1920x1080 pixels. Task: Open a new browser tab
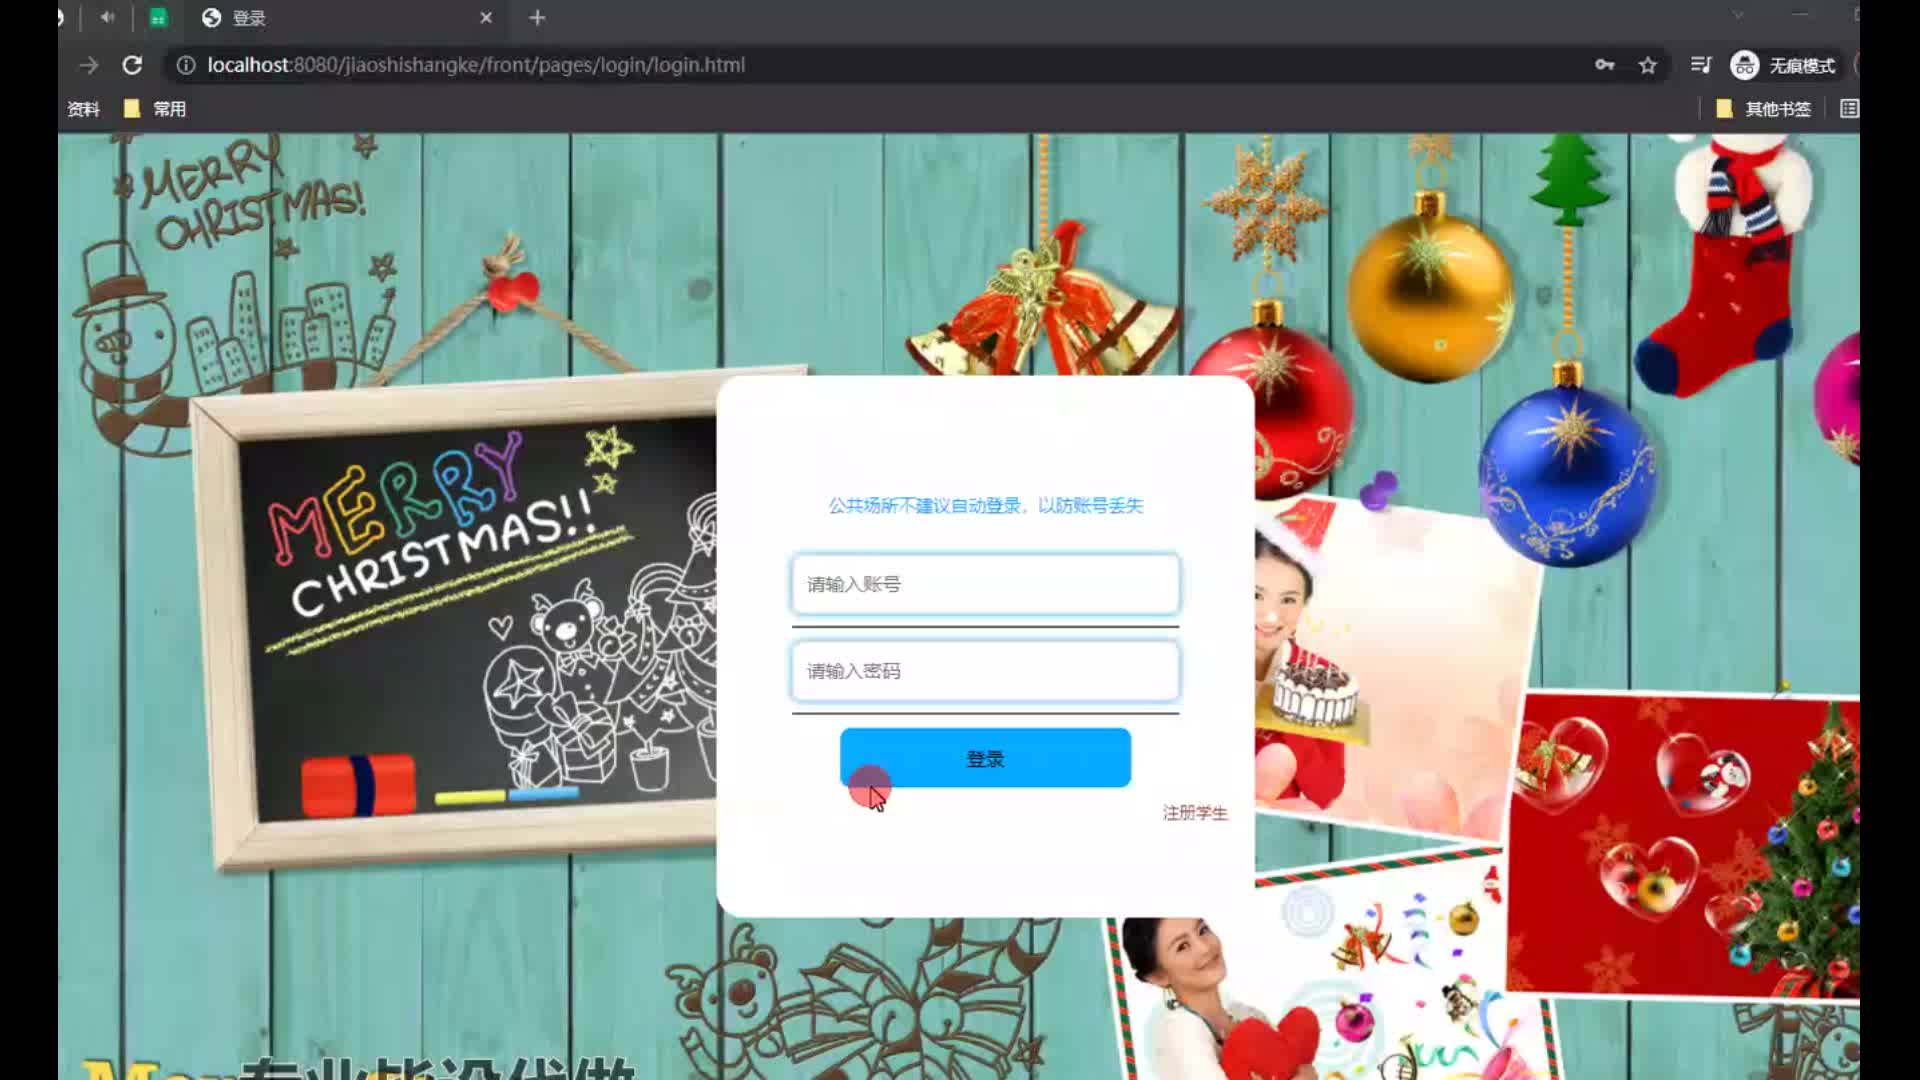click(537, 18)
